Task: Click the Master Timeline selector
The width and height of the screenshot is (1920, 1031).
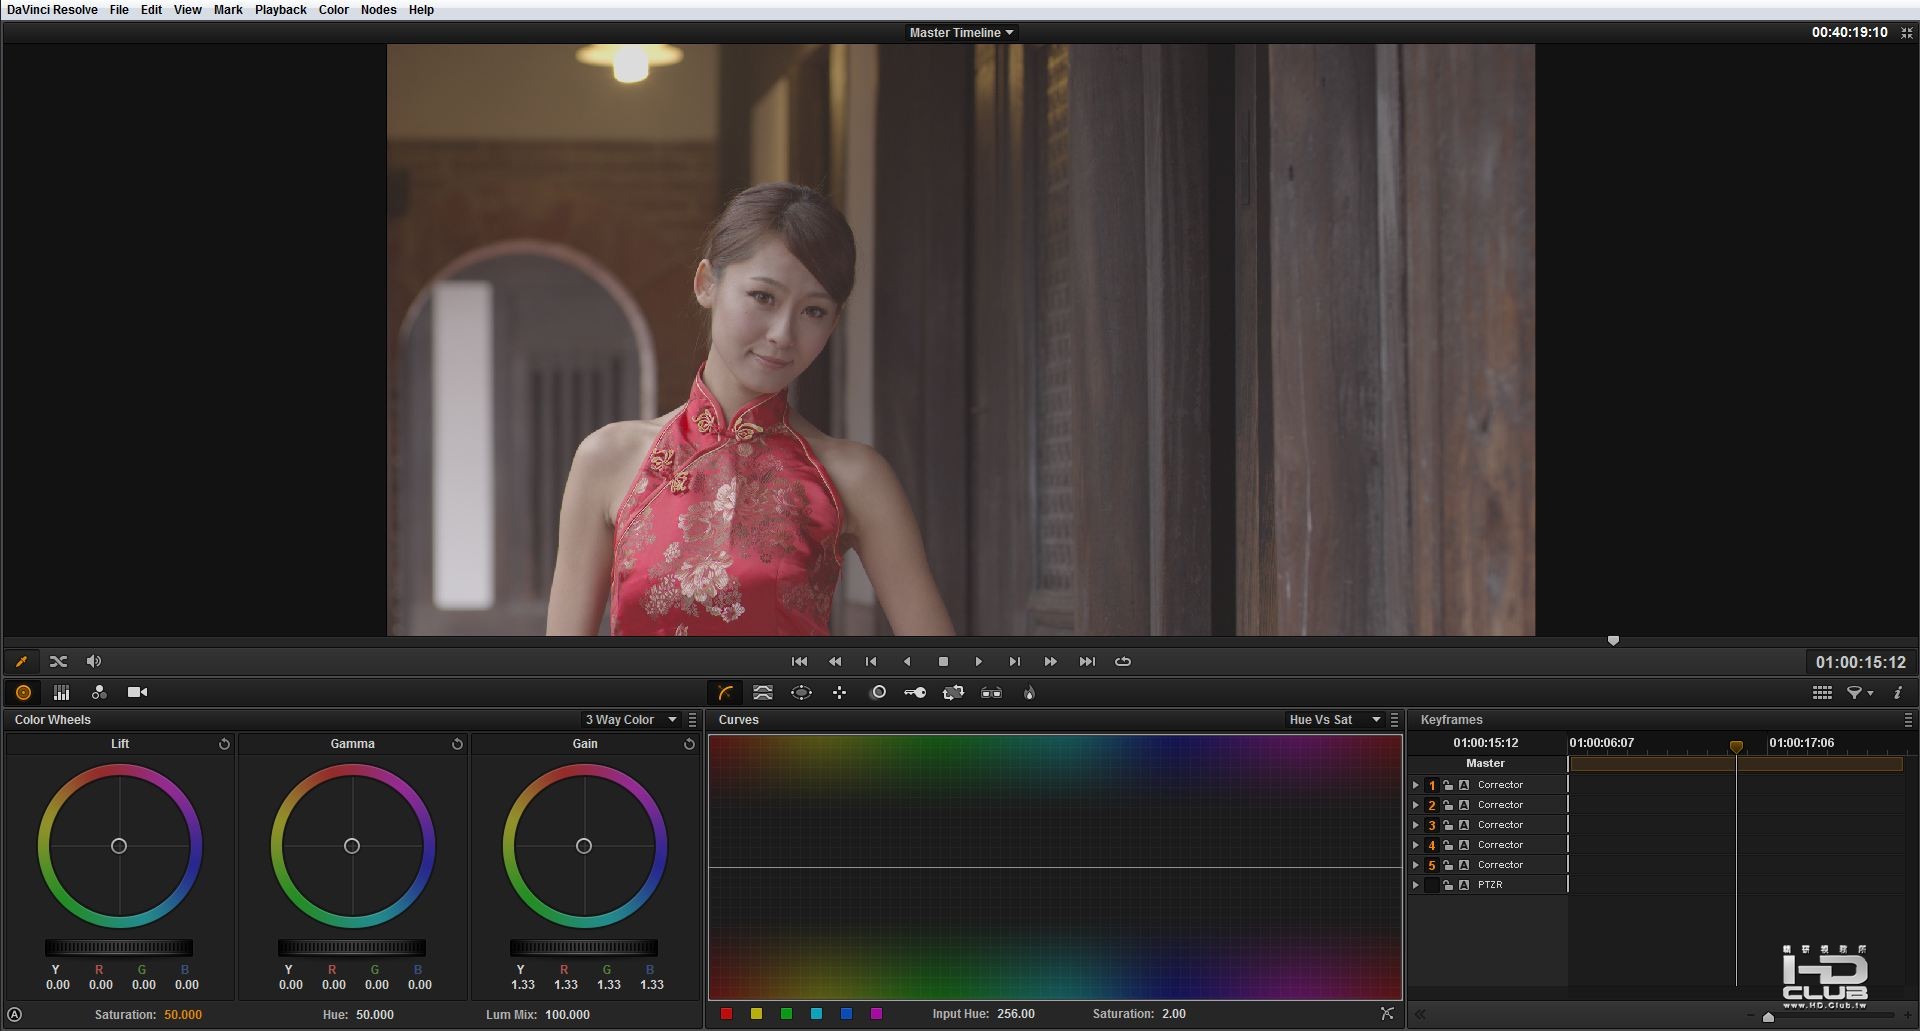Action: (x=960, y=32)
